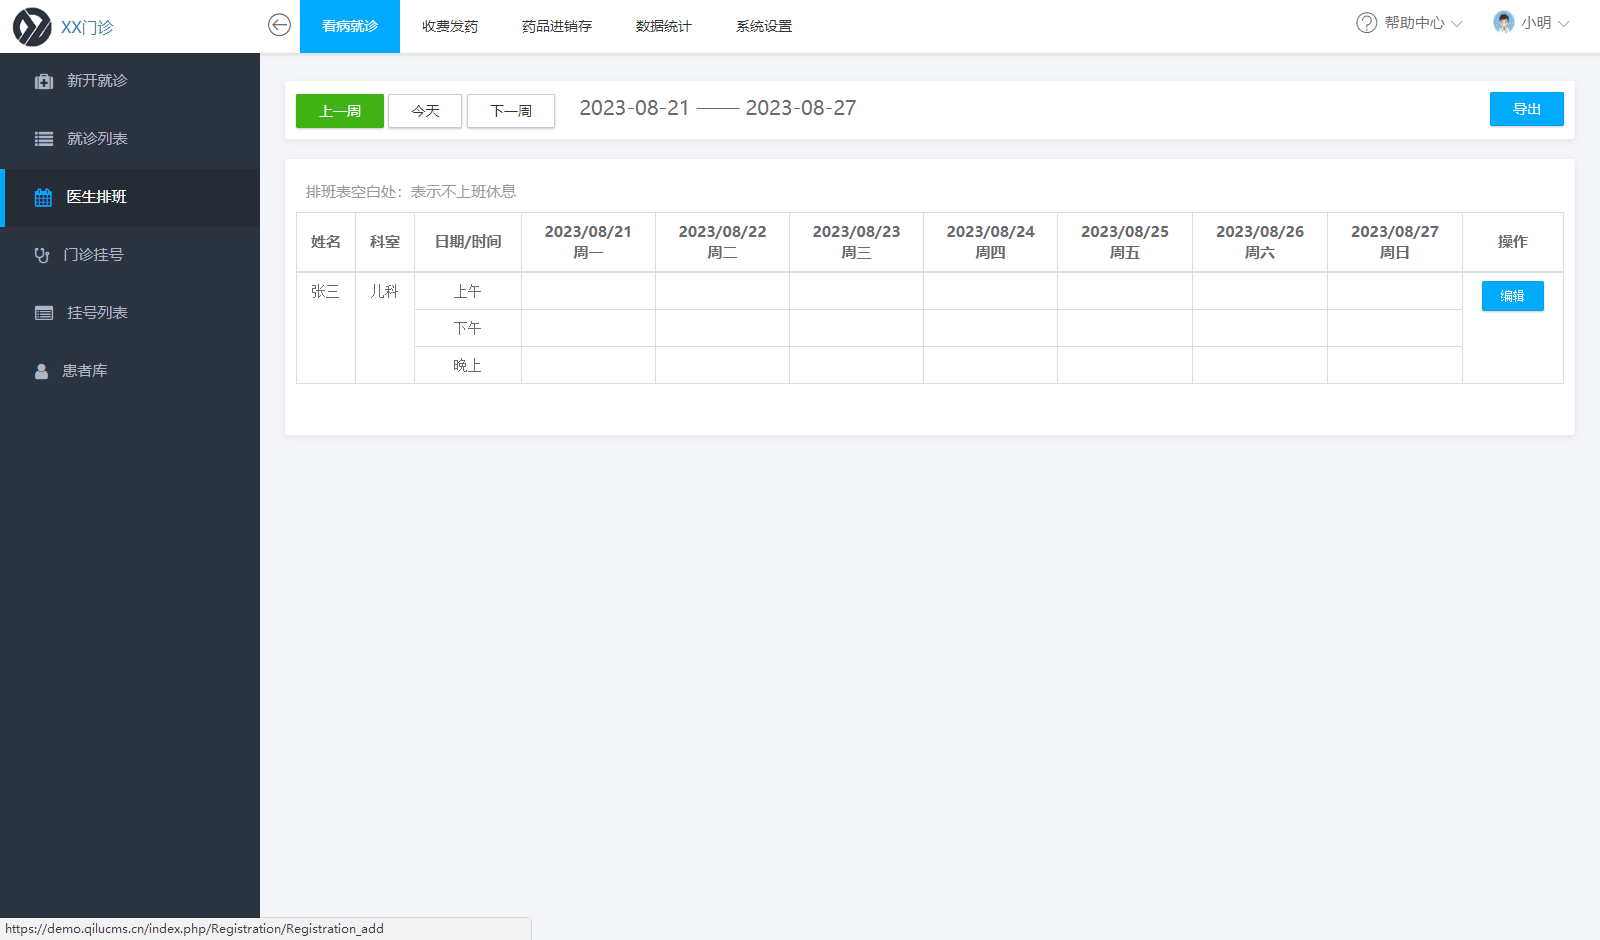
Task: Expand the 小明 user menu chevron
Action: (x=1564, y=24)
